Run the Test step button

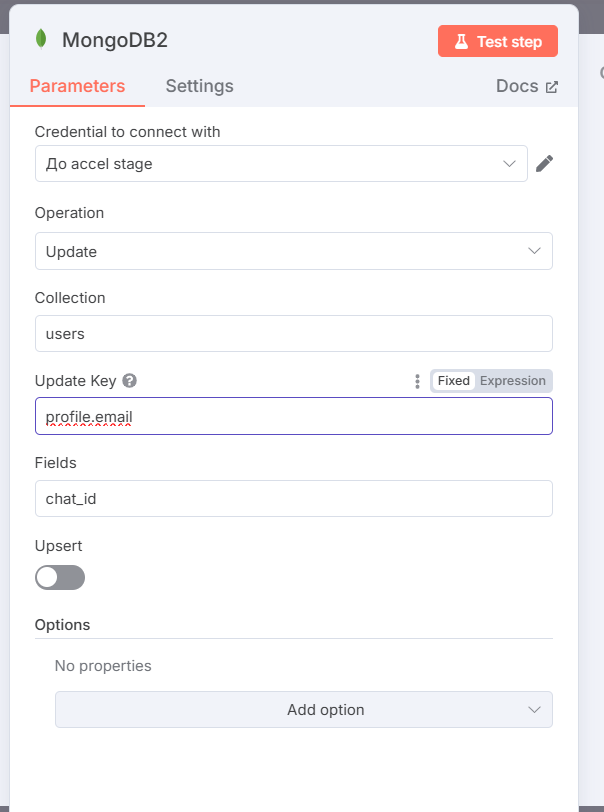498,41
